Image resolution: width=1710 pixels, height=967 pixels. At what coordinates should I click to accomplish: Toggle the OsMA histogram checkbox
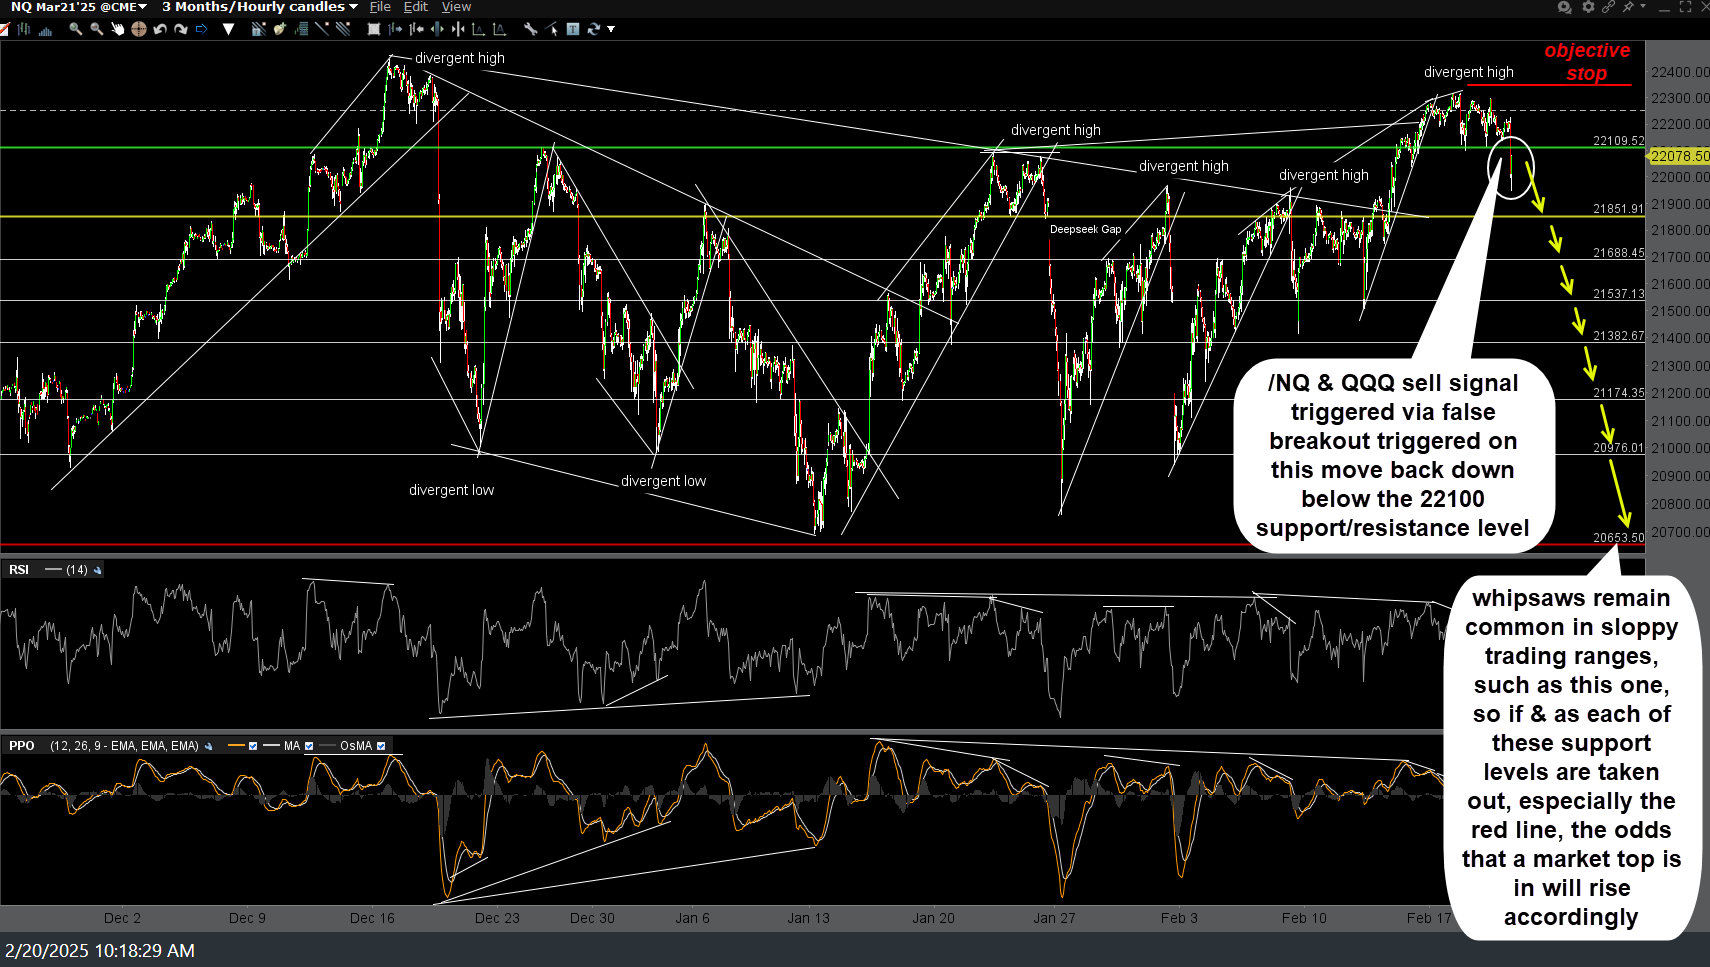tap(381, 746)
